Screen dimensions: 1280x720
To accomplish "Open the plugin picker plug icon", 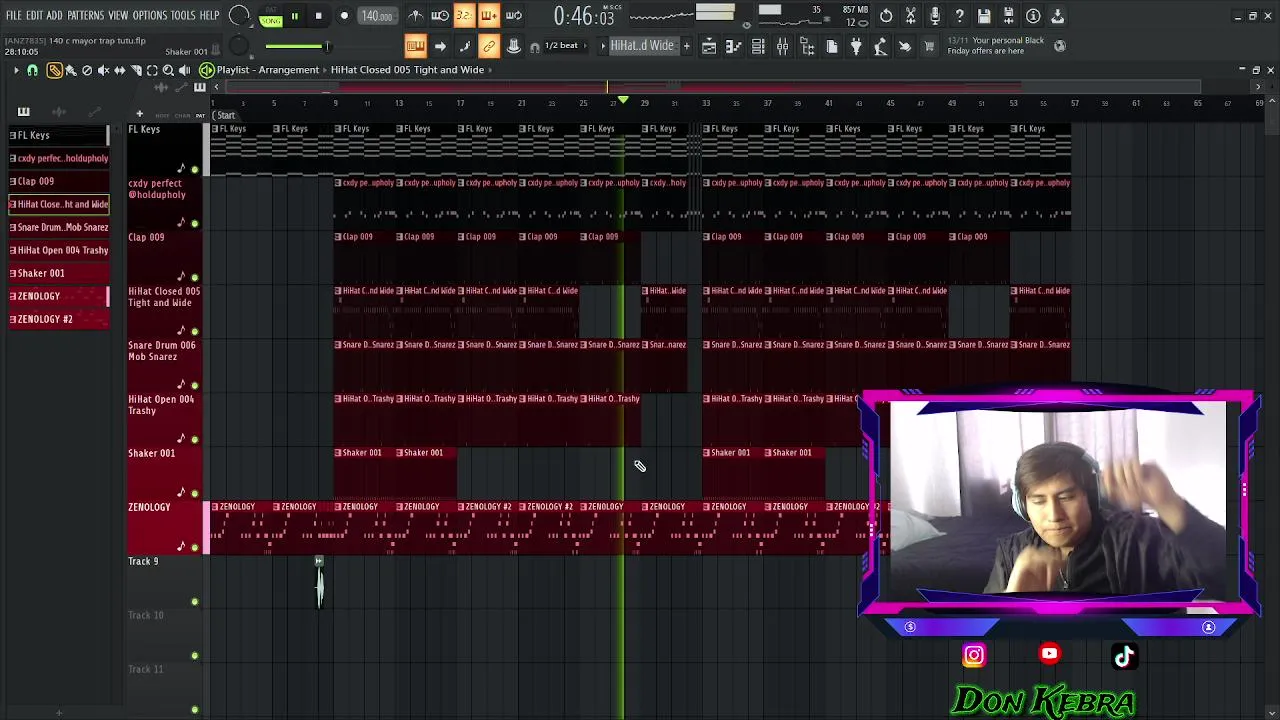I will coord(856,46).
